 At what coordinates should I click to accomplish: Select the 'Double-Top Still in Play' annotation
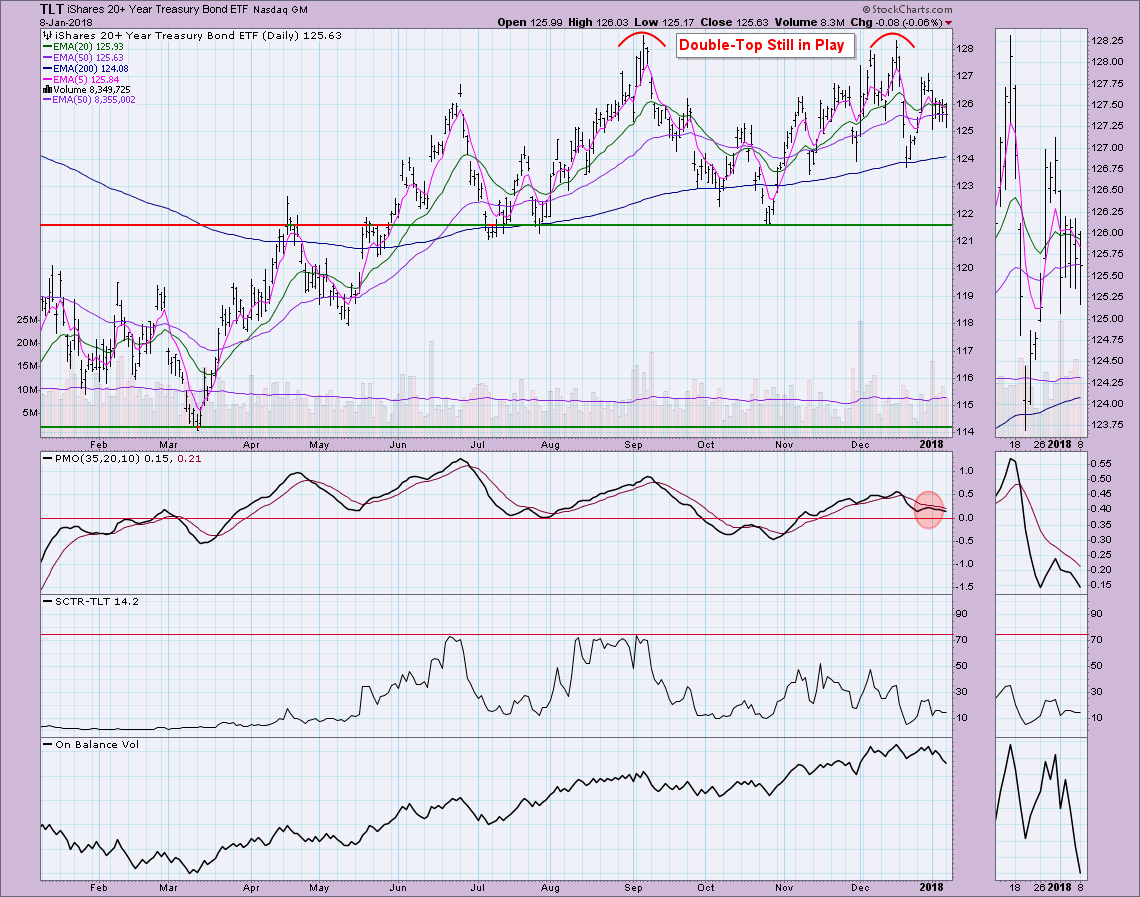[x=762, y=44]
